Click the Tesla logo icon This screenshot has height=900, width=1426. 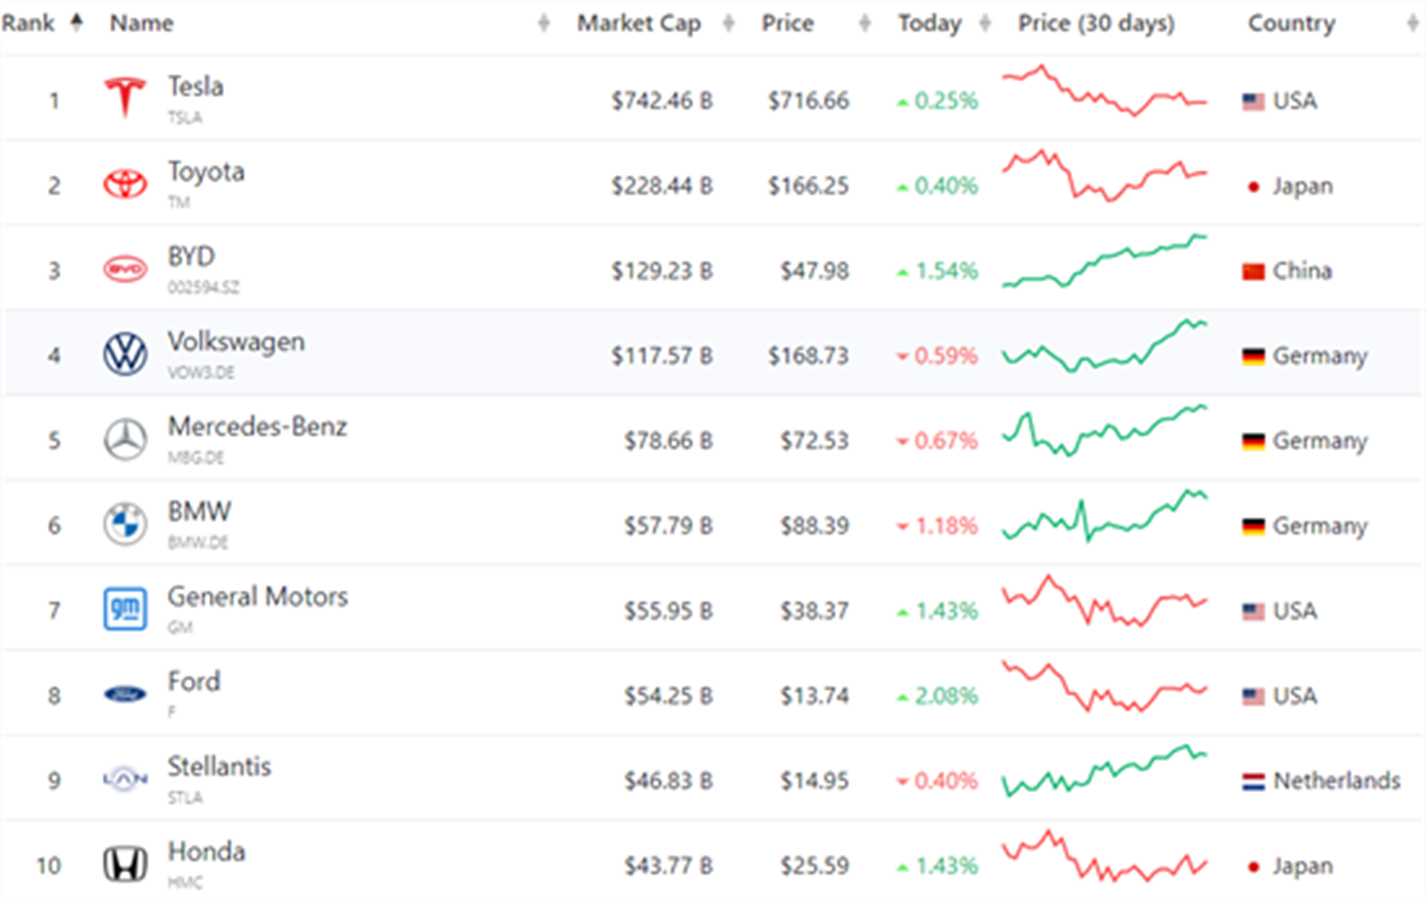pos(125,97)
